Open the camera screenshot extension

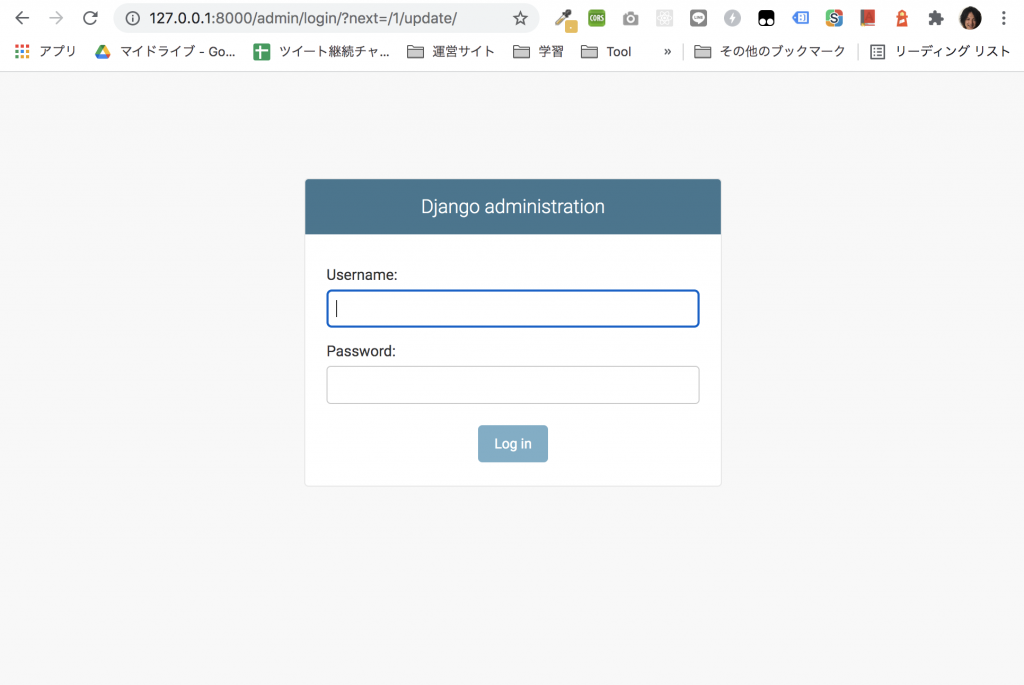pyautogui.click(x=630, y=18)
